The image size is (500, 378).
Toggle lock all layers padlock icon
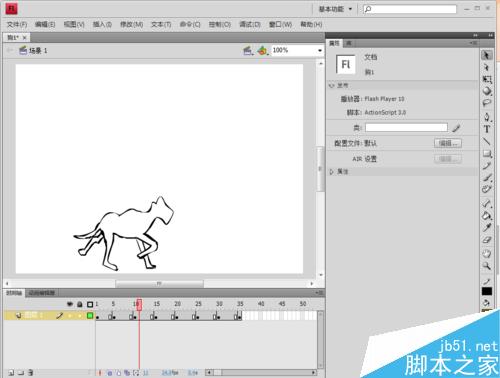point(80,304)
